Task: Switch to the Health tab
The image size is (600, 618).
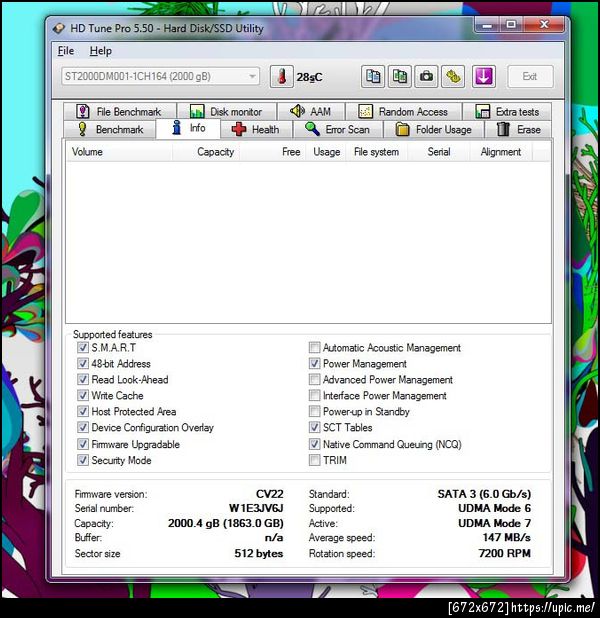Action: [256, 129]
